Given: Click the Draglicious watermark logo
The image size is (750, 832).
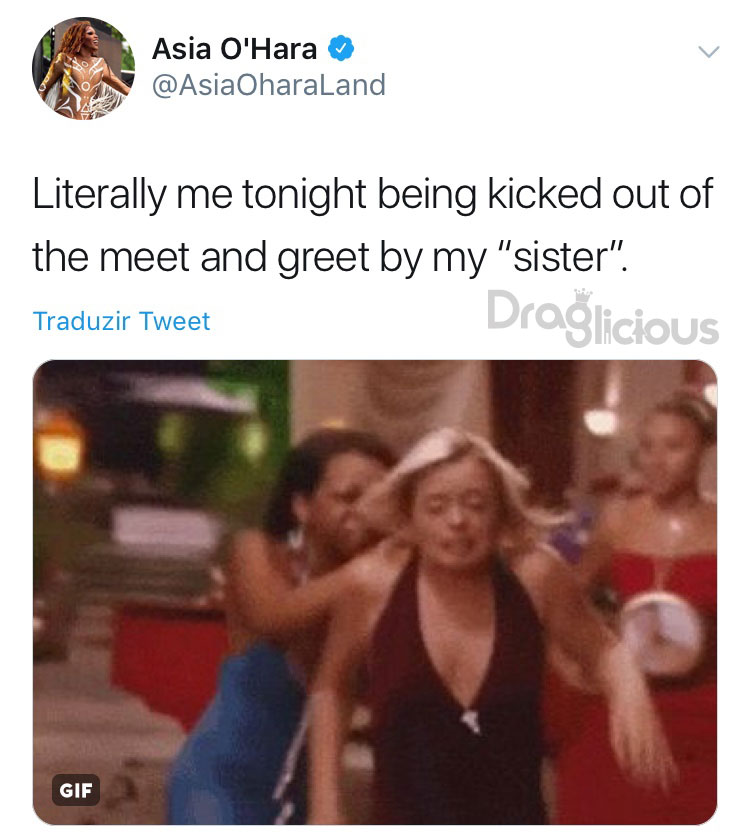Looking at the screenshot, I should coord(602,317).
